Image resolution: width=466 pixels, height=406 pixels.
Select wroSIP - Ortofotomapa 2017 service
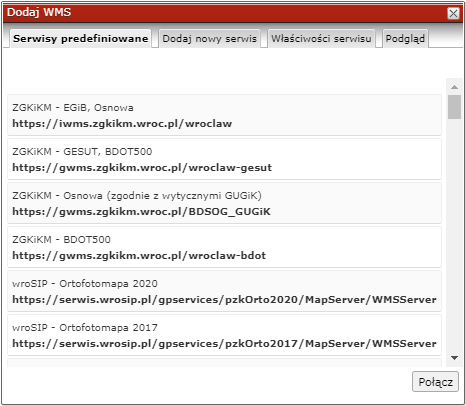point(224,335)
